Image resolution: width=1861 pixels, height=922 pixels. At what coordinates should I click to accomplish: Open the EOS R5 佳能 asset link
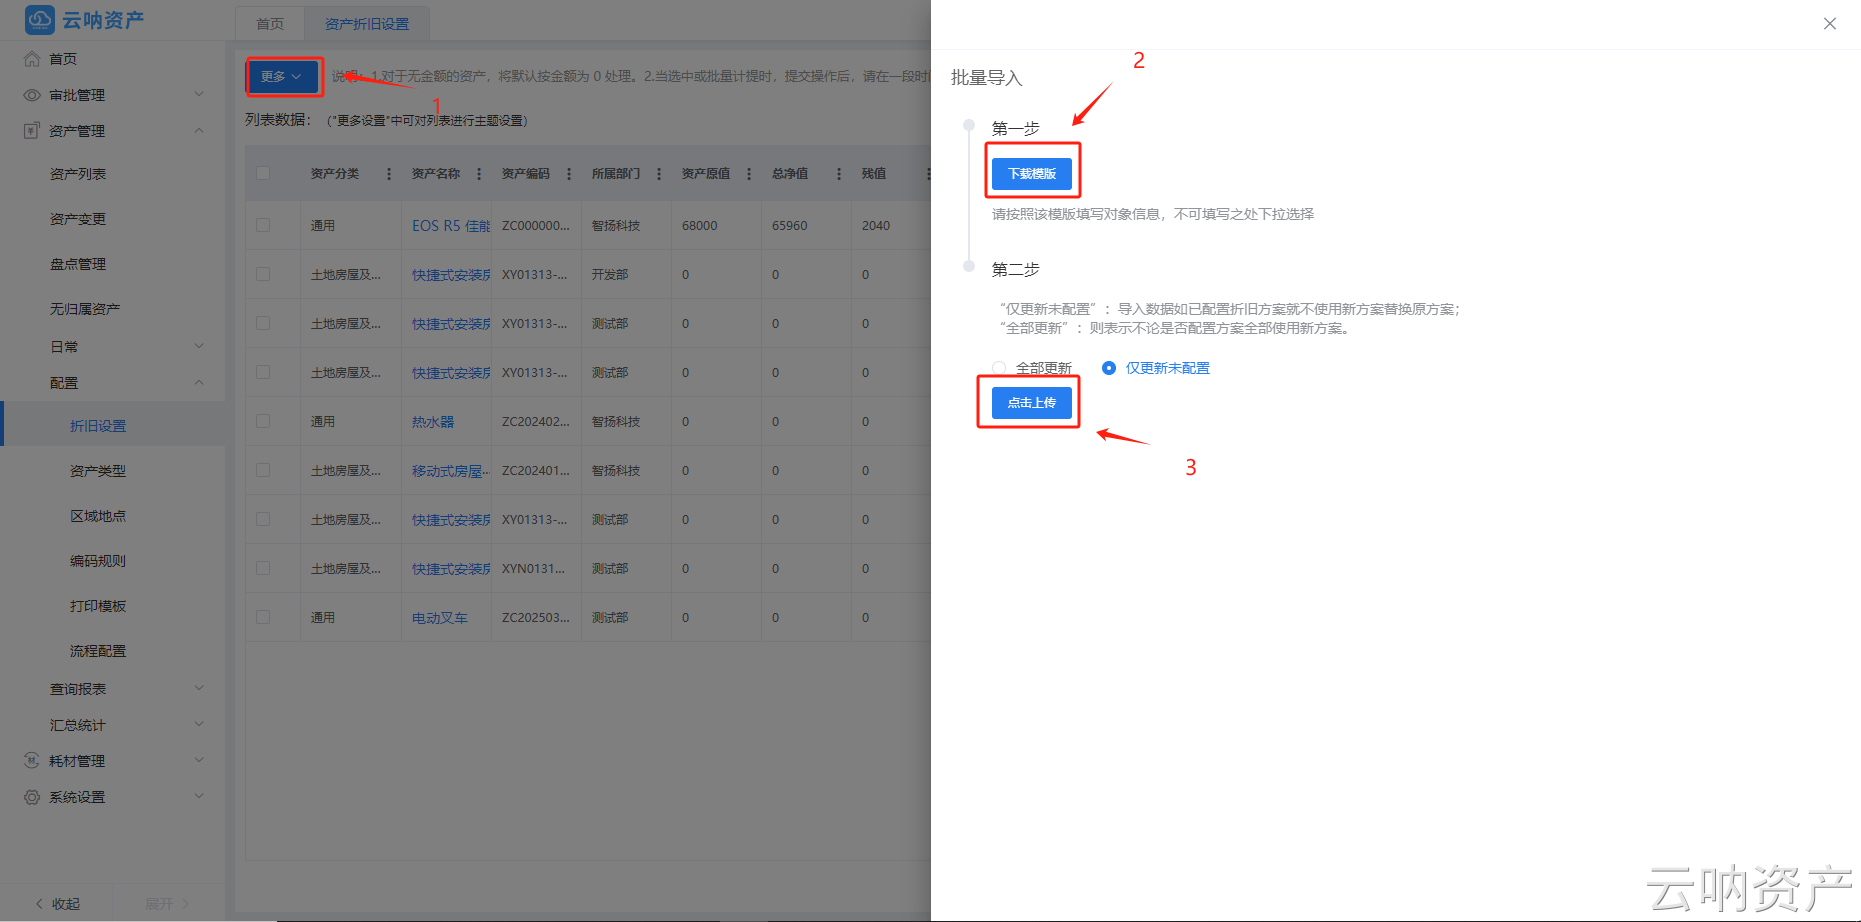click(447, 225)
